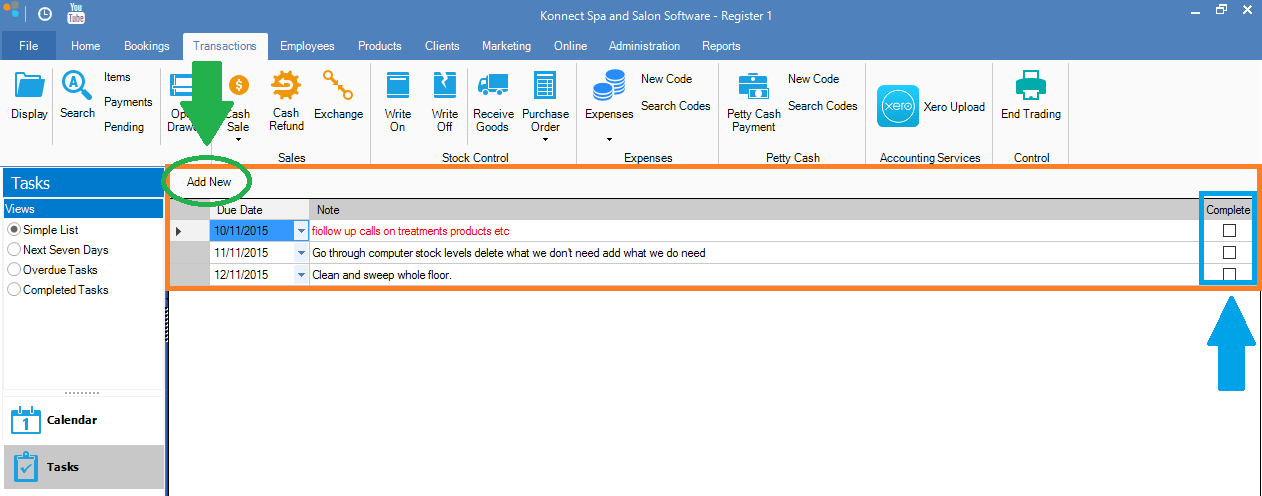Click the Due Date column header
Screen dimensions: 1262x496
pos(259,210)
